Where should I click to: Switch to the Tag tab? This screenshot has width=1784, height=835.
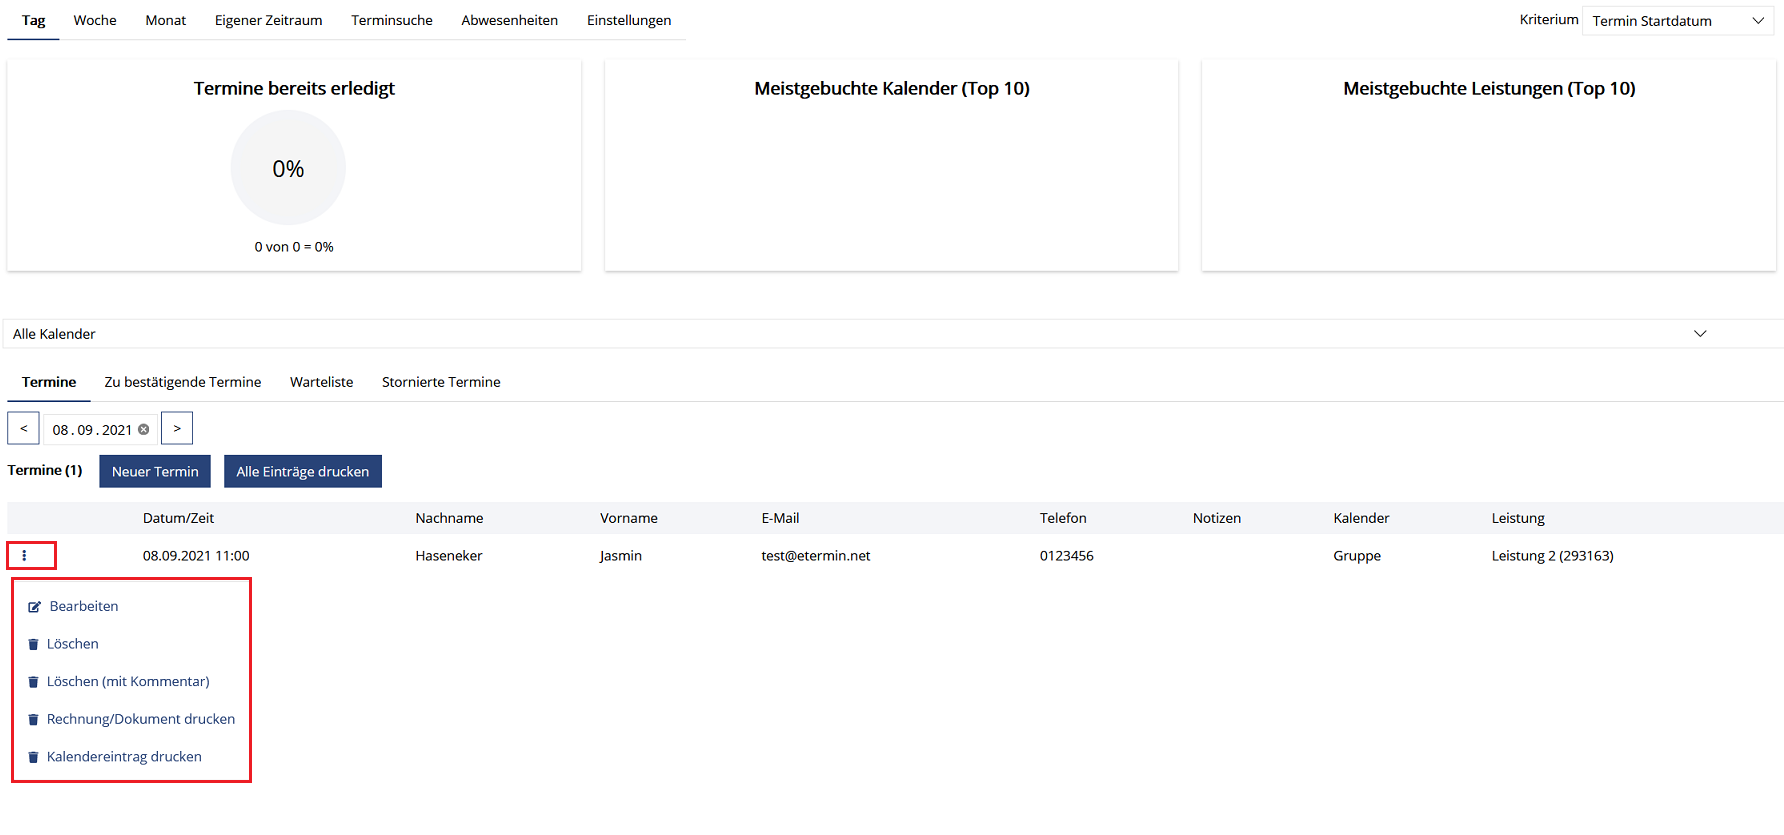coord(34,20)
